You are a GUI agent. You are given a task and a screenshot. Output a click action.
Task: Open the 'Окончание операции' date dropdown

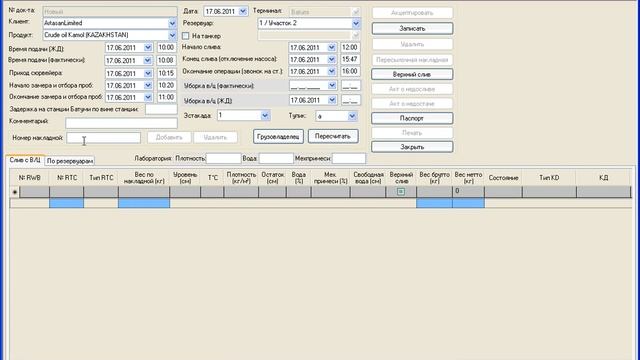click(331, 71)
